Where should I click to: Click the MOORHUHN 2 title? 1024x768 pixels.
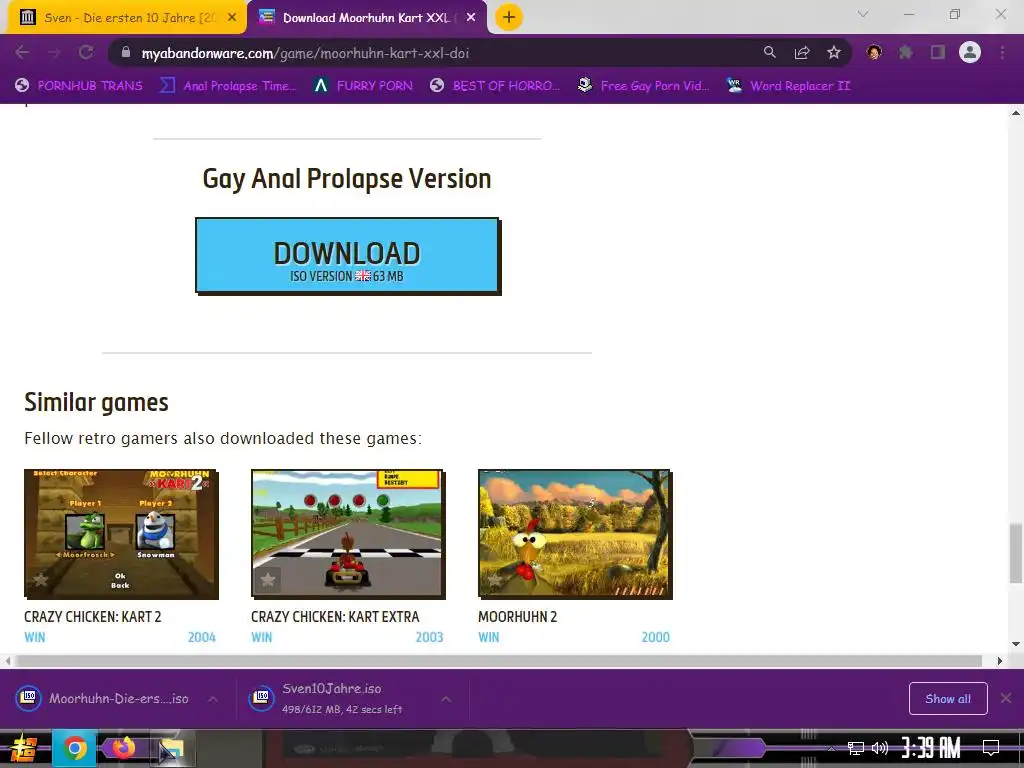(518, 616)
